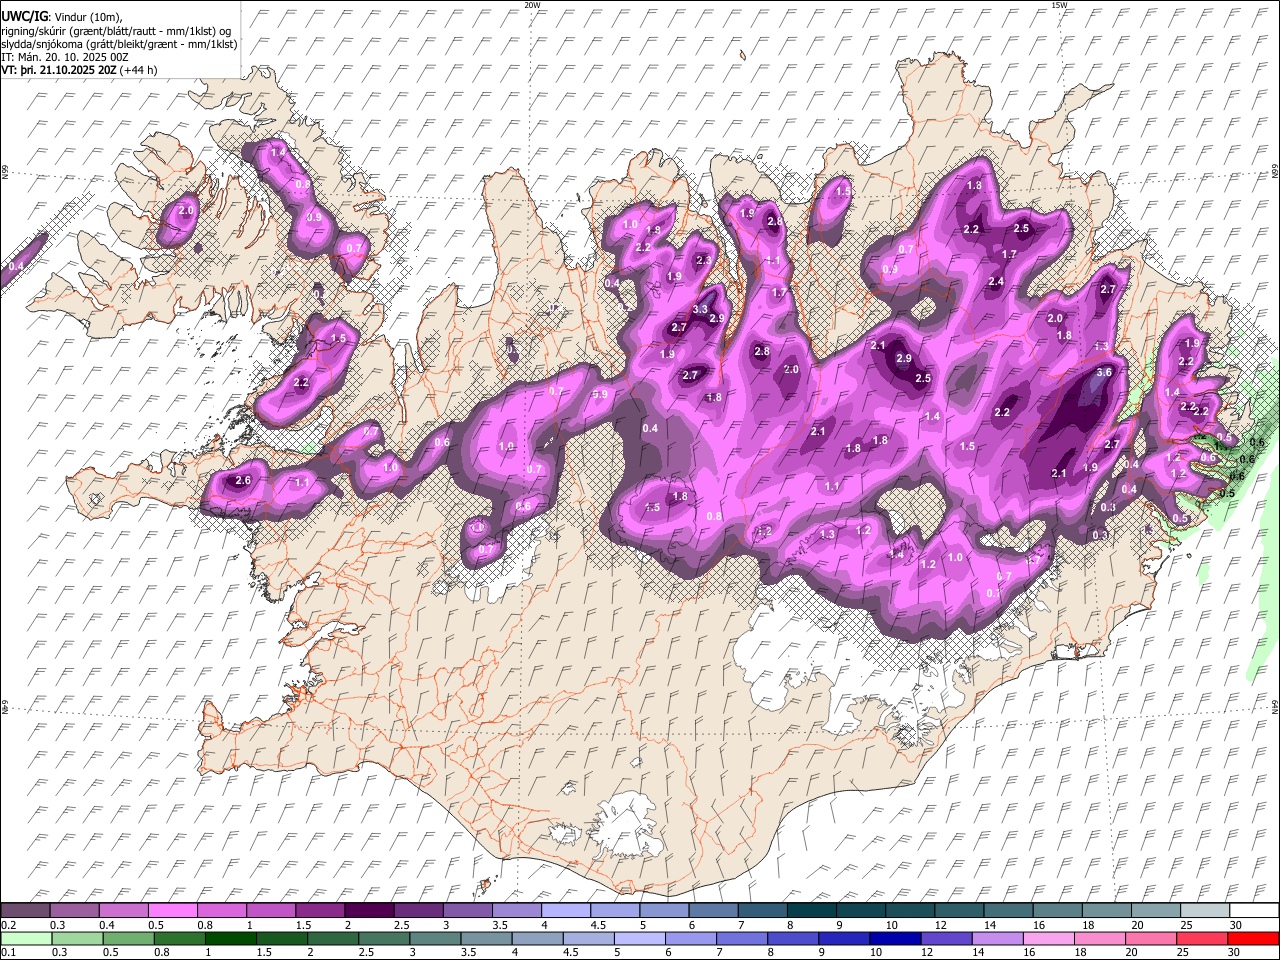Click the '0.1' label in lower legend row

click(x=7, y=953)
